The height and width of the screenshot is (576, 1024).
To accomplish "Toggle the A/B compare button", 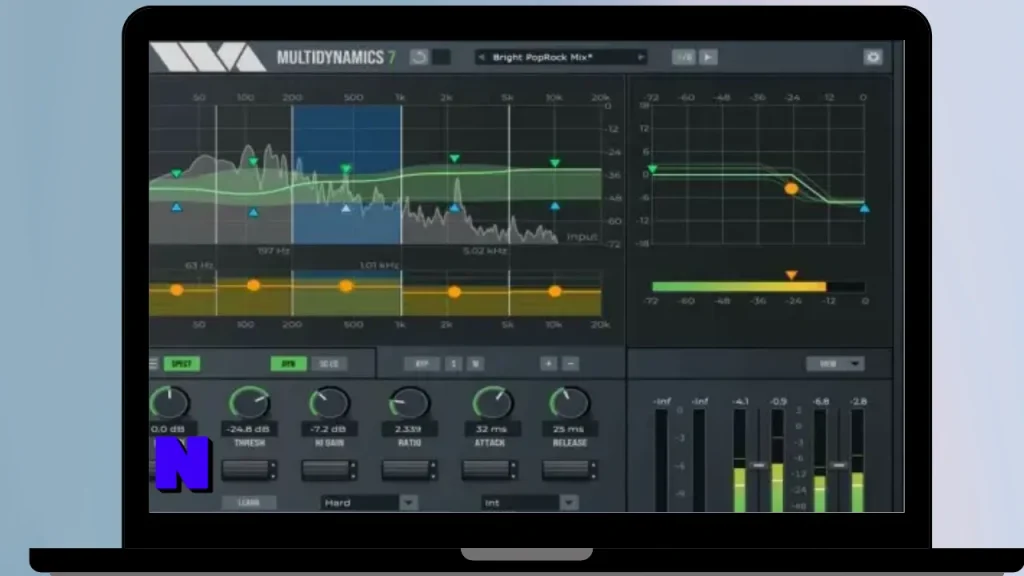I will [x=683, y=57].
